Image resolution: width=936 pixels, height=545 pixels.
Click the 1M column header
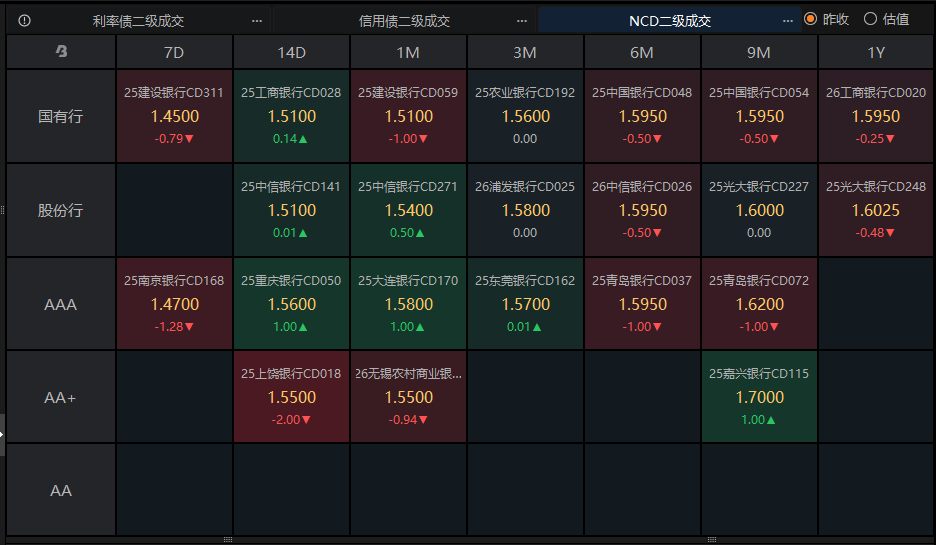pos(408,52)
